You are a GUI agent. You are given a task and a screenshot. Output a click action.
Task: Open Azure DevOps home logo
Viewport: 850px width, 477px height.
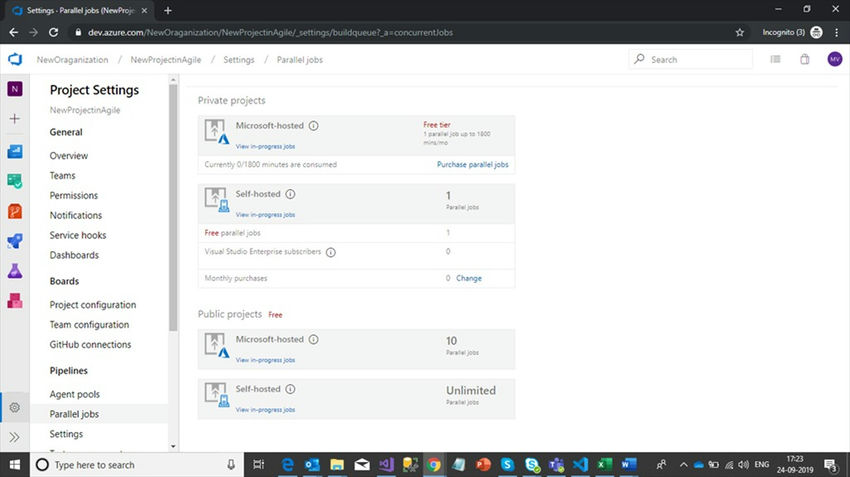point(15,59)
